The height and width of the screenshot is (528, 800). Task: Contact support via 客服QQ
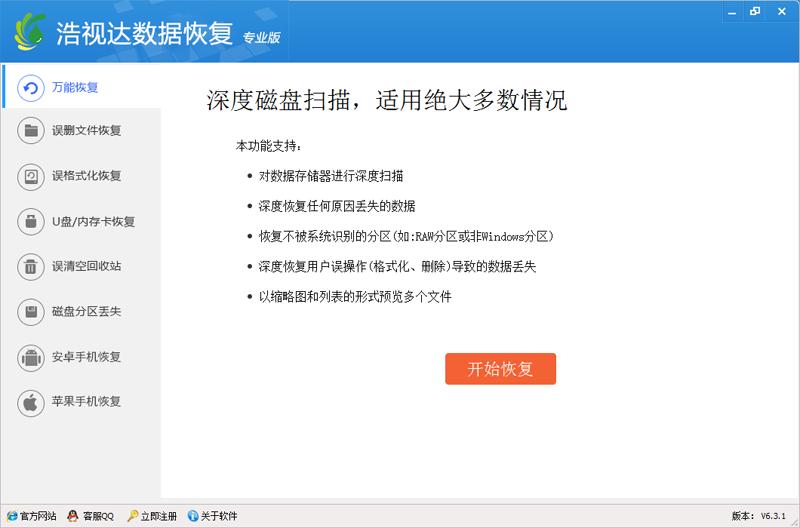click(91, 516)
